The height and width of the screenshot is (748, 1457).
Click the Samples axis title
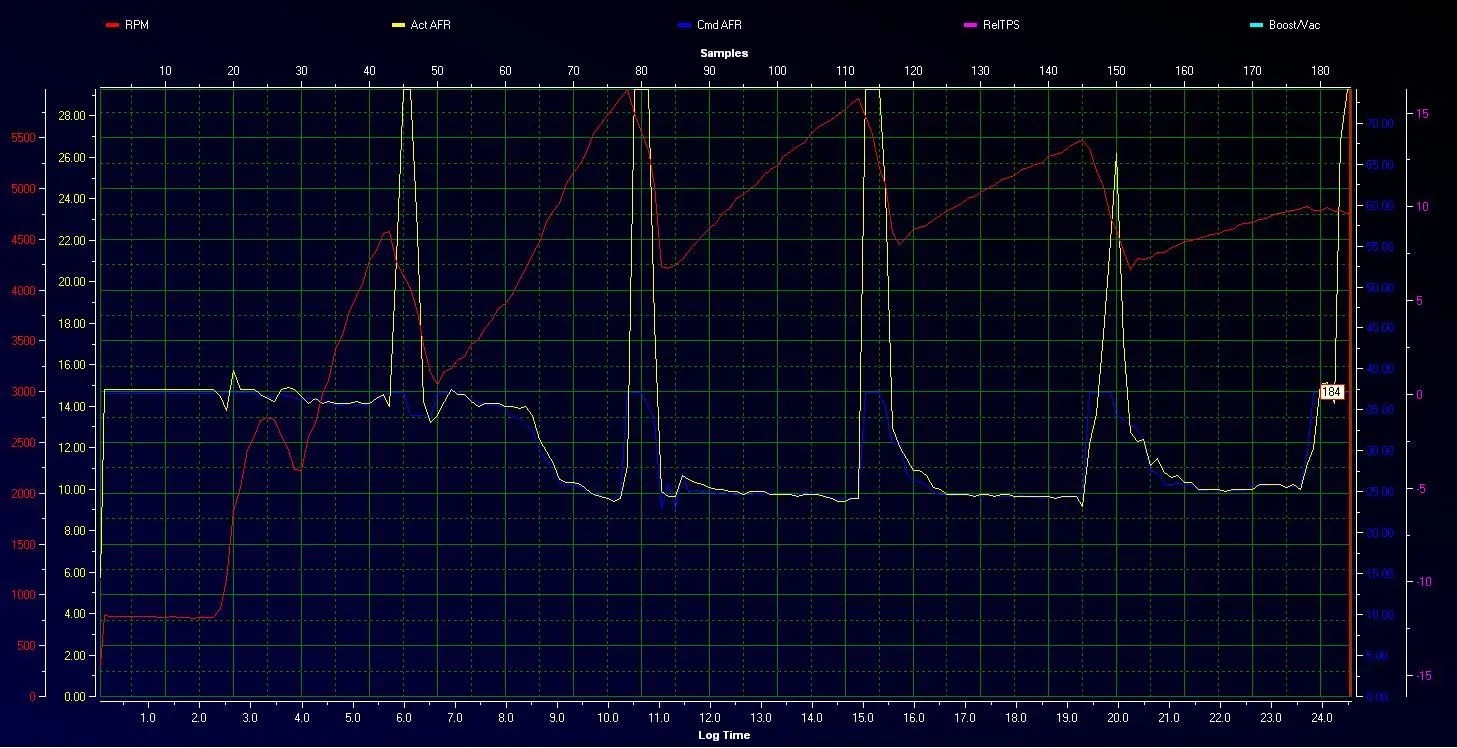pyautogui.click(x=723, y=53)
